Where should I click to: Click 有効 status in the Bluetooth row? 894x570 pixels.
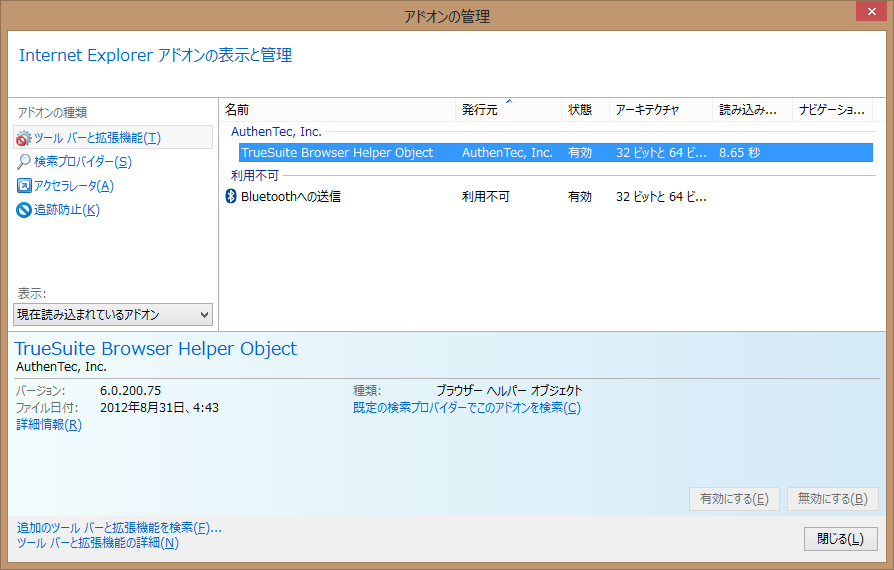(580, 197)
